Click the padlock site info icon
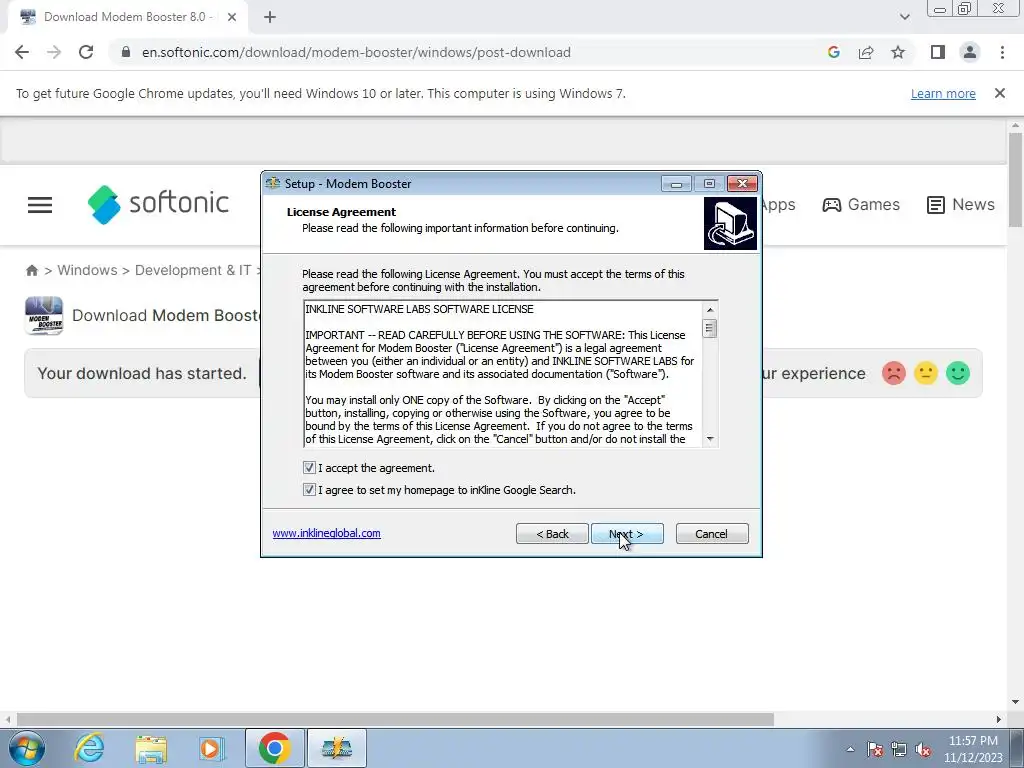Screen dimensions: 1024x768 coord(126,52)
